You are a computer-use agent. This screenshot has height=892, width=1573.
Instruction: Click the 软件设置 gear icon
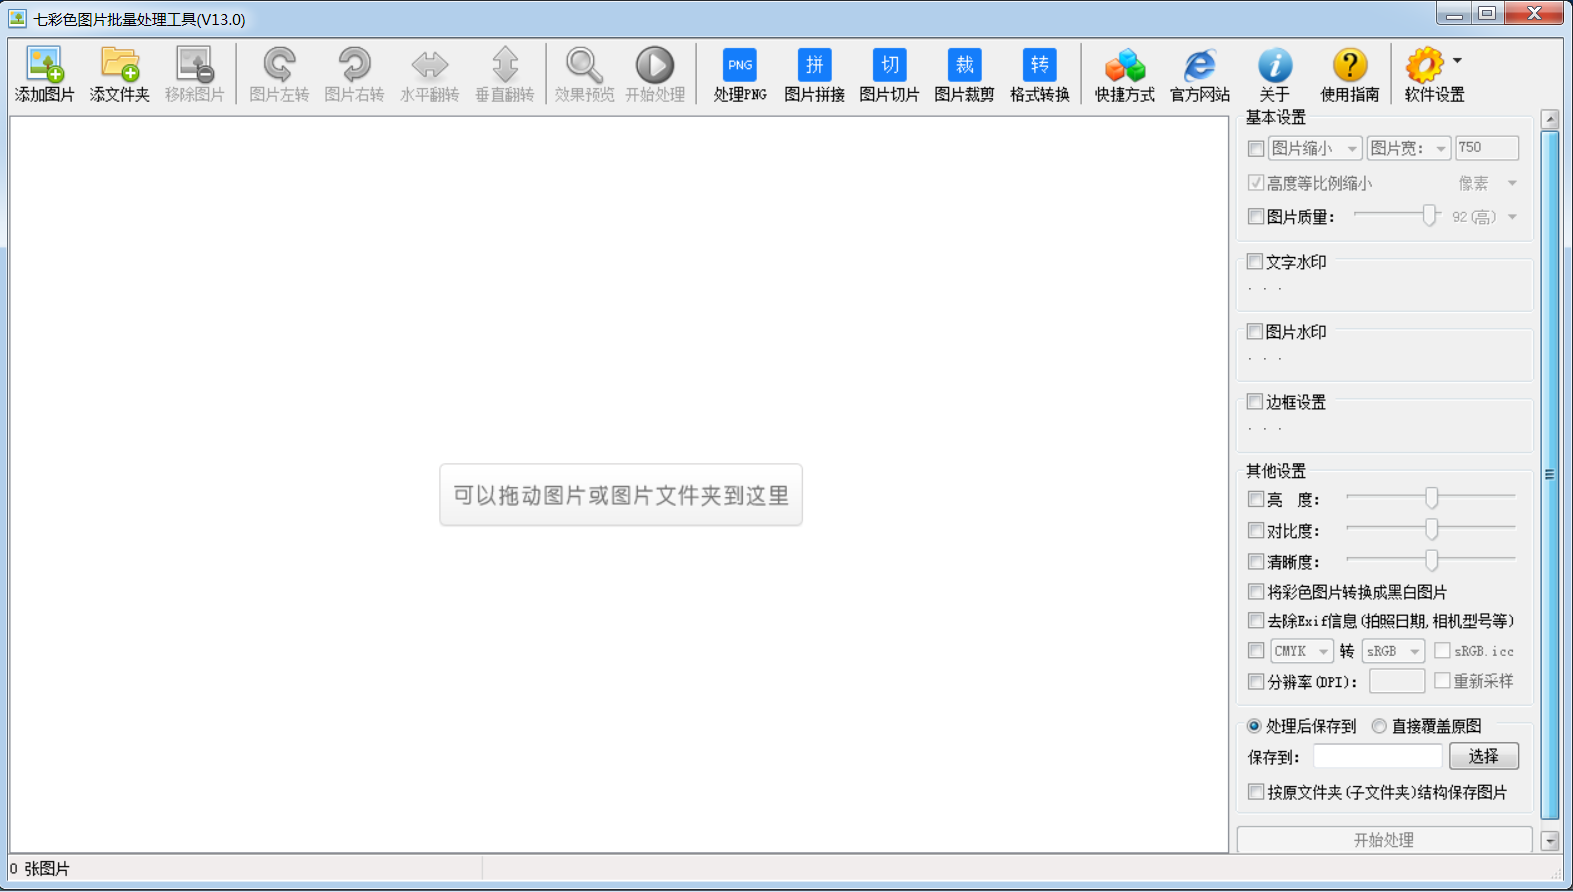pos(1425,66)
